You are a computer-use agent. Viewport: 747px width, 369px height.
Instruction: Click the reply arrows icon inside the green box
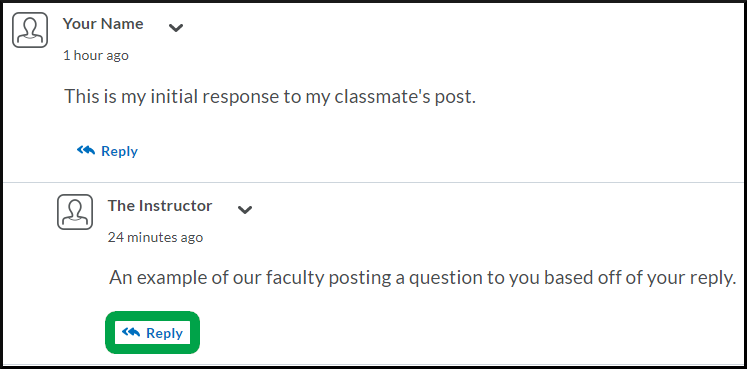tap(131, 332)
